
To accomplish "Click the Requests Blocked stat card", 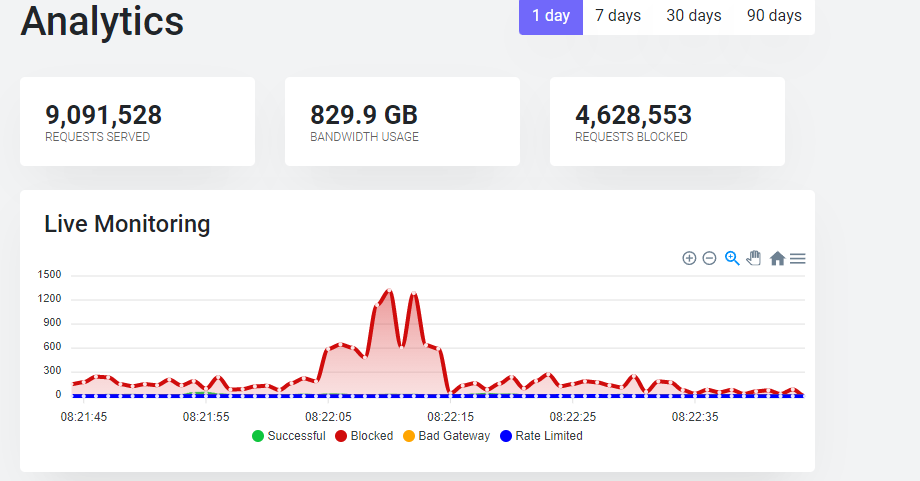I will click(667, 121).
